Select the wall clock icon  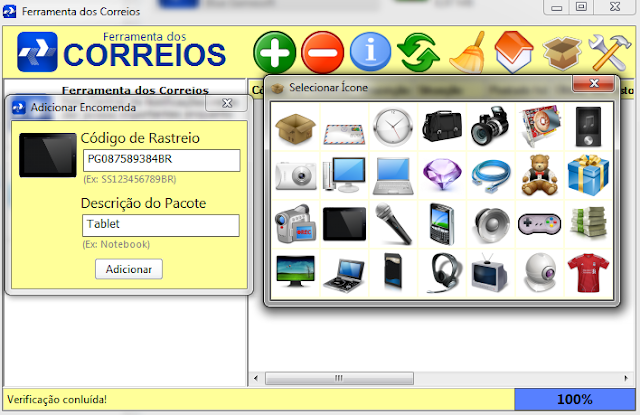click(x=393, y=127)
